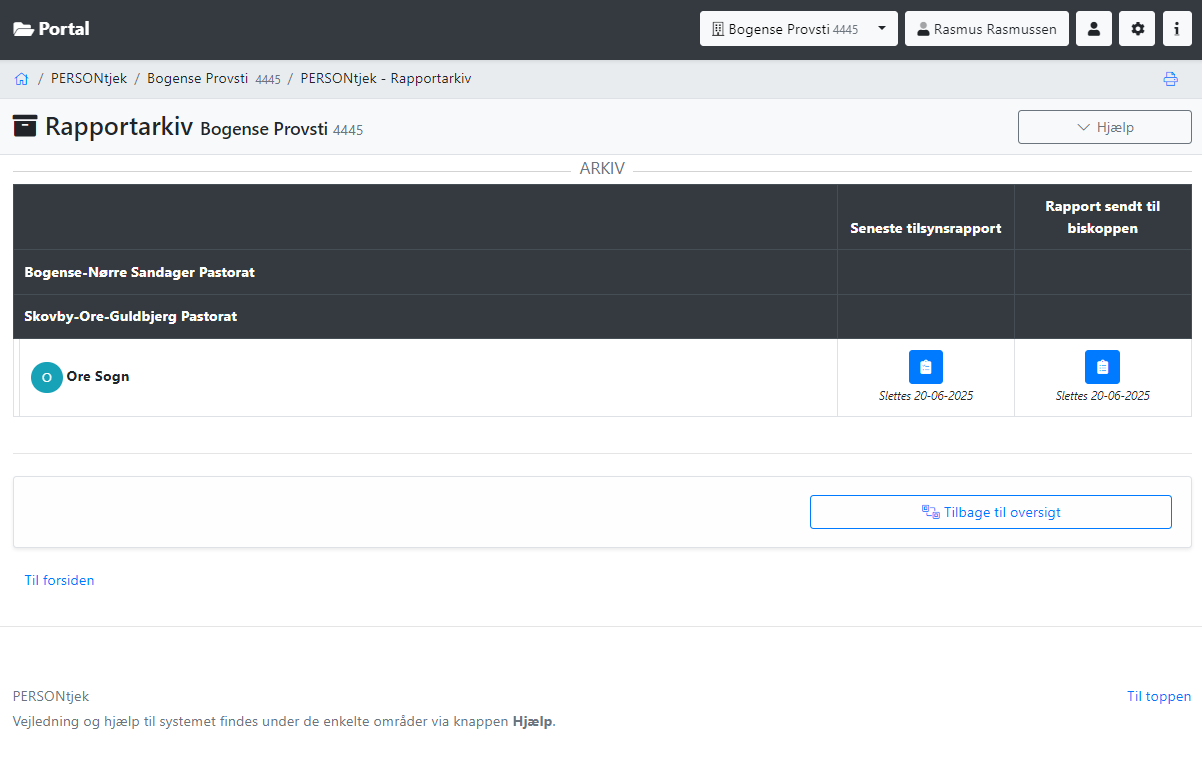Open Ore Sogn seneste tilsynsrapport icon
Image resolution: width=1202 pixels, height=757 pixels.
(x=926, y=367)
